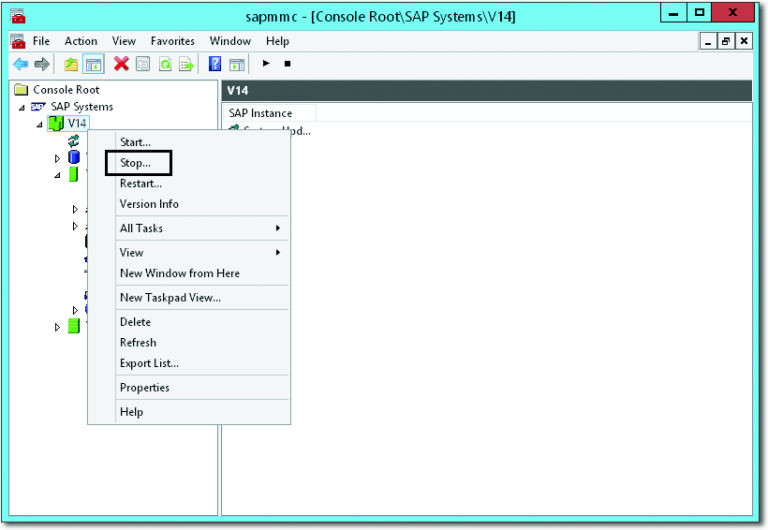The height and width of the screenshot is (530, 768).
Task: Choose Stop... from the context menu
Action: point(136,163)
